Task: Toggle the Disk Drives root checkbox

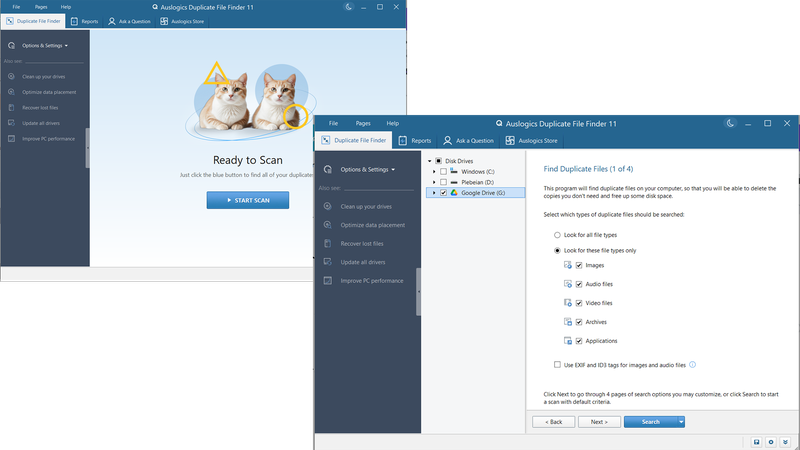Action: [x=438, y=161]
